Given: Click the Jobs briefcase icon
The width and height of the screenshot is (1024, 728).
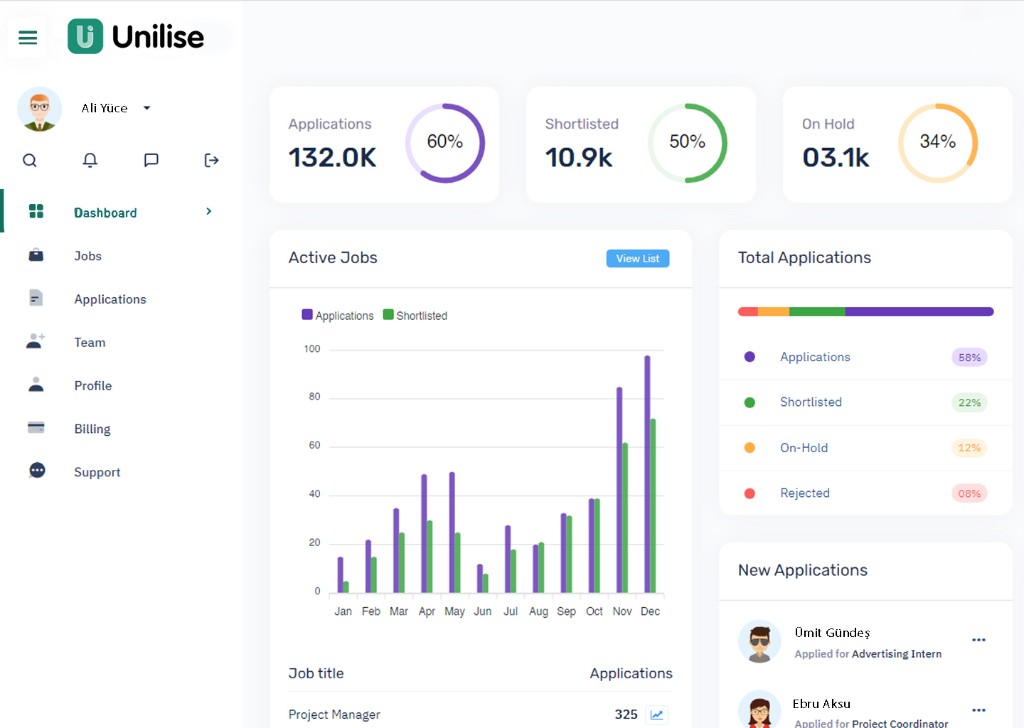Looking at the screenshot, I should pyautogui.click(x=36, y=255).
